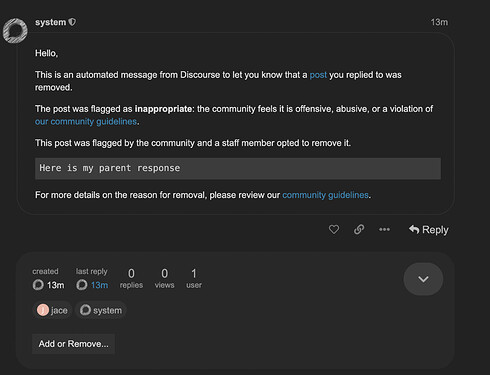
Task: Click the 0 views counter
Action: pyautogui.click(x=164, y=278)
